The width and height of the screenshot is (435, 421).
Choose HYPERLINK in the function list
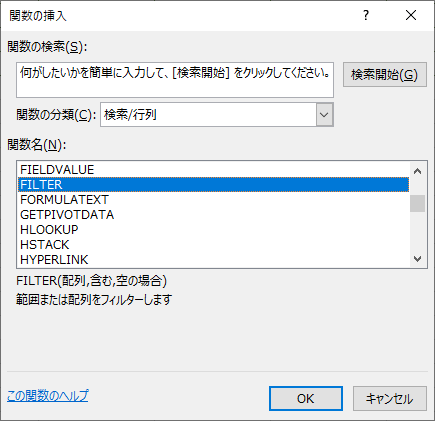[213, 260]
